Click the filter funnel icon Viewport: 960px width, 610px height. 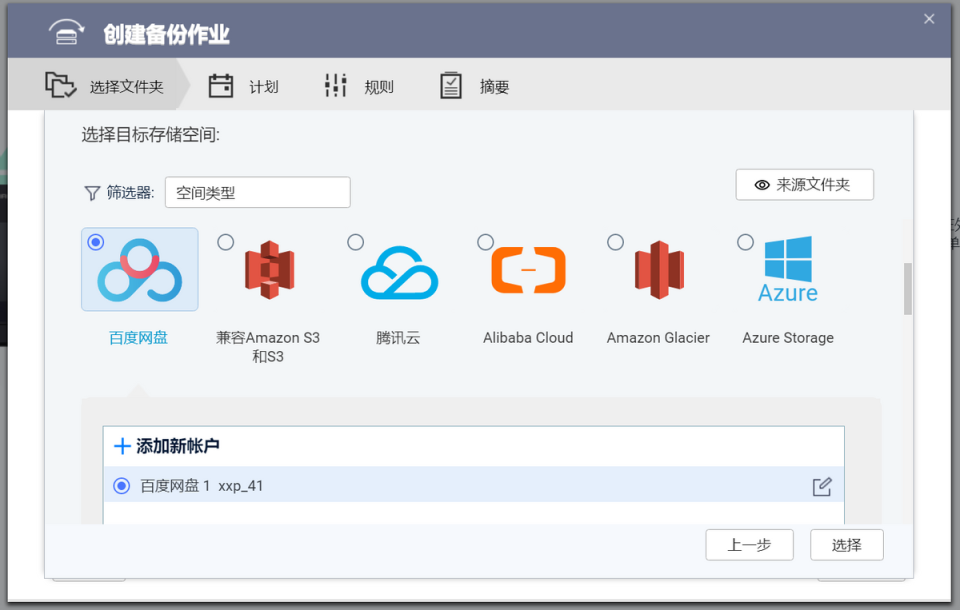point(92,193)
